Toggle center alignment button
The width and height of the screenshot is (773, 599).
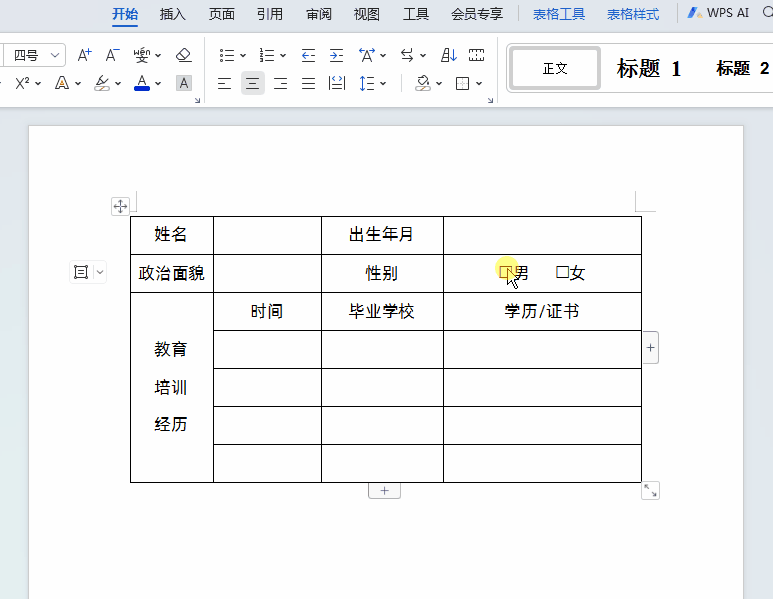tap(252, 83)
